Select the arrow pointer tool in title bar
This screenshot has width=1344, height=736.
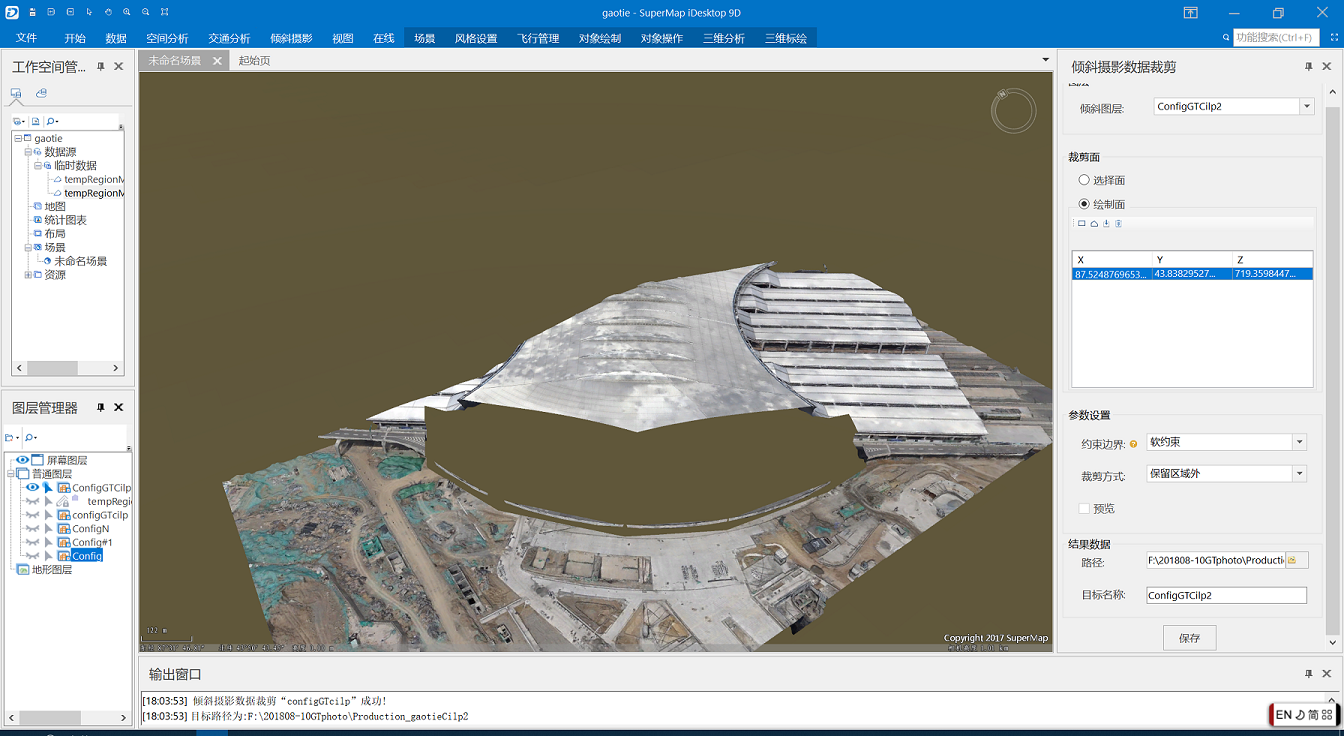[89, 13]
